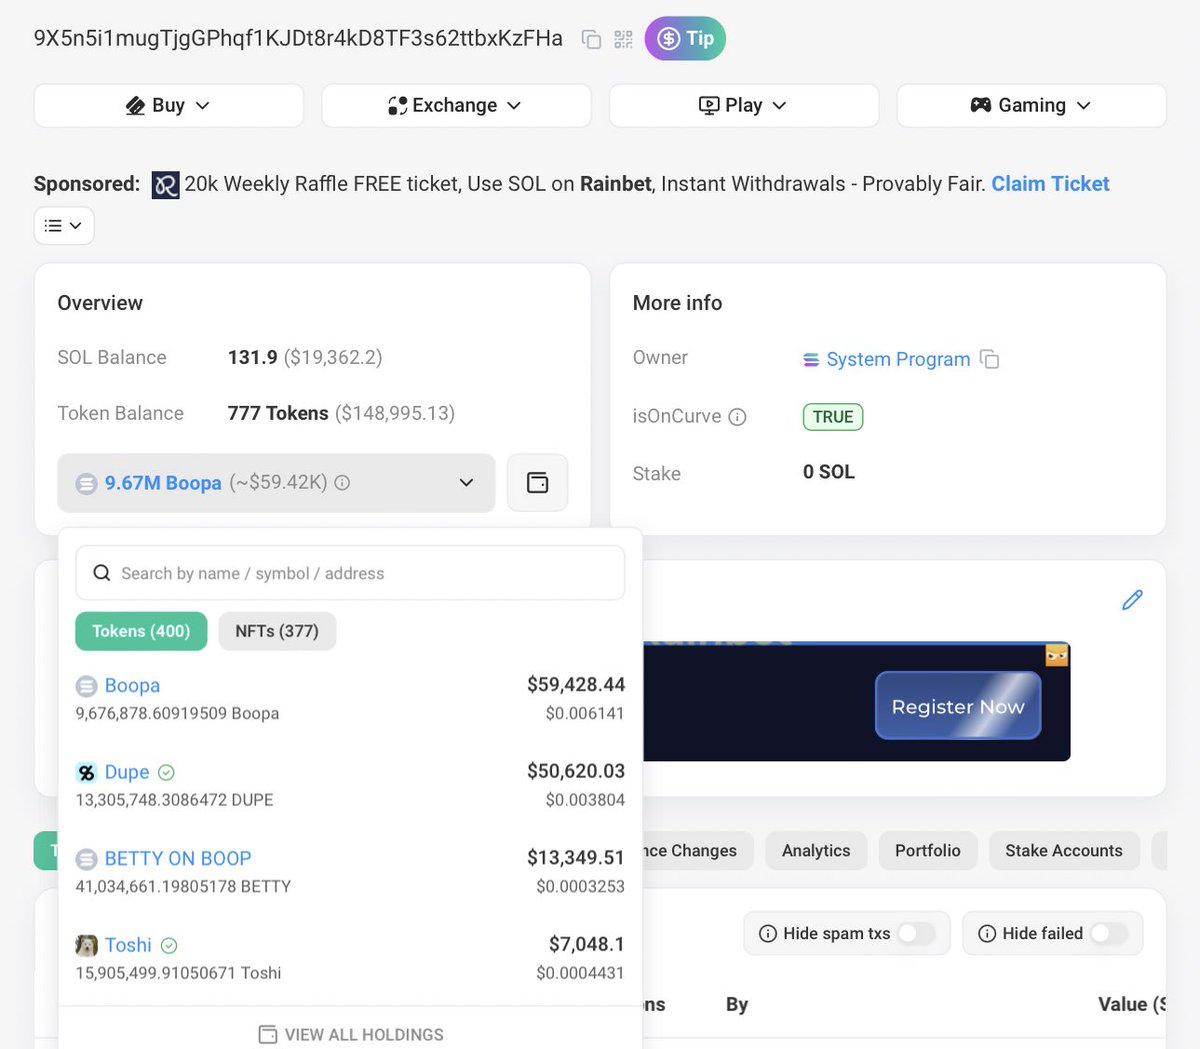
Task: Select the Dupe token icon
Action: (x=86, y=772)
